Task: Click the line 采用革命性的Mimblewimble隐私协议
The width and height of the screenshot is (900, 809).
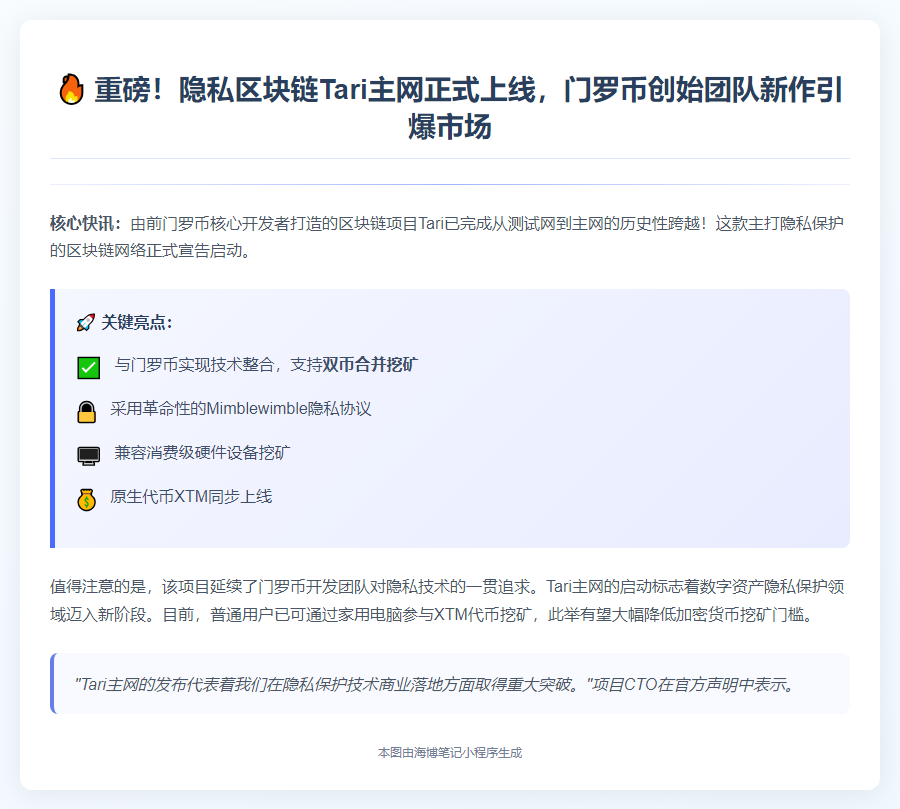Action: (x=240, y=409)
